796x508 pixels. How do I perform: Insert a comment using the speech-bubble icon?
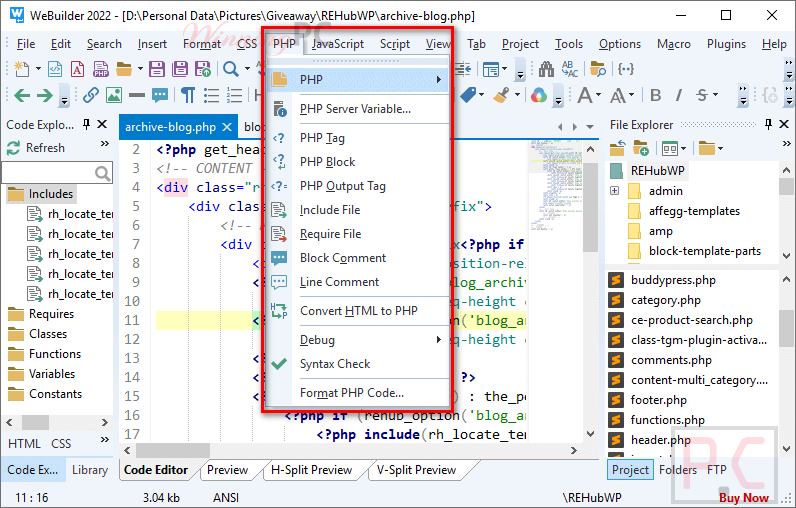tap(160, 95)
